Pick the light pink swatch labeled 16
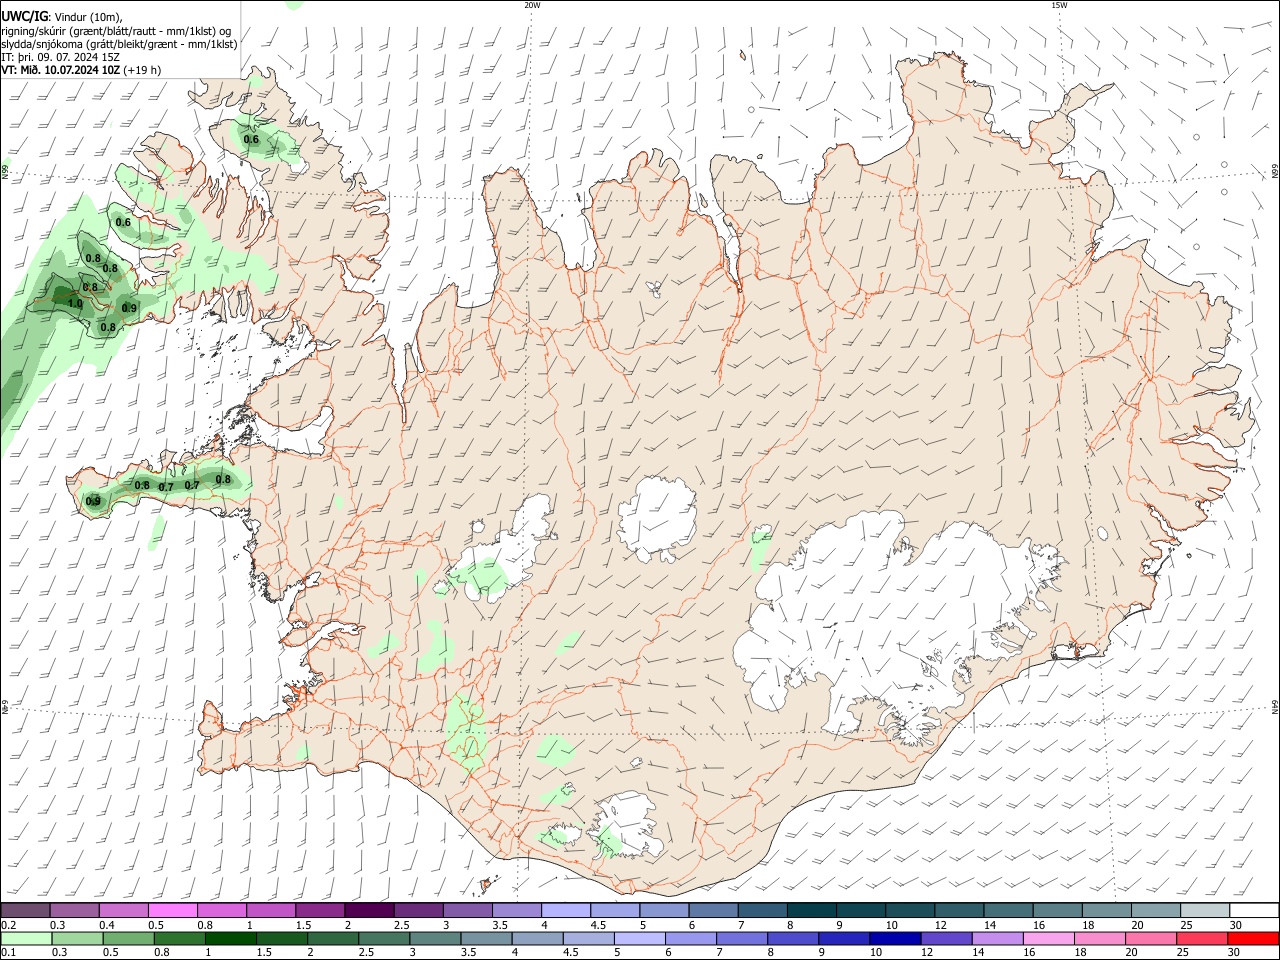This screenshot has height=960, width=1280. tap(1049, 938)
